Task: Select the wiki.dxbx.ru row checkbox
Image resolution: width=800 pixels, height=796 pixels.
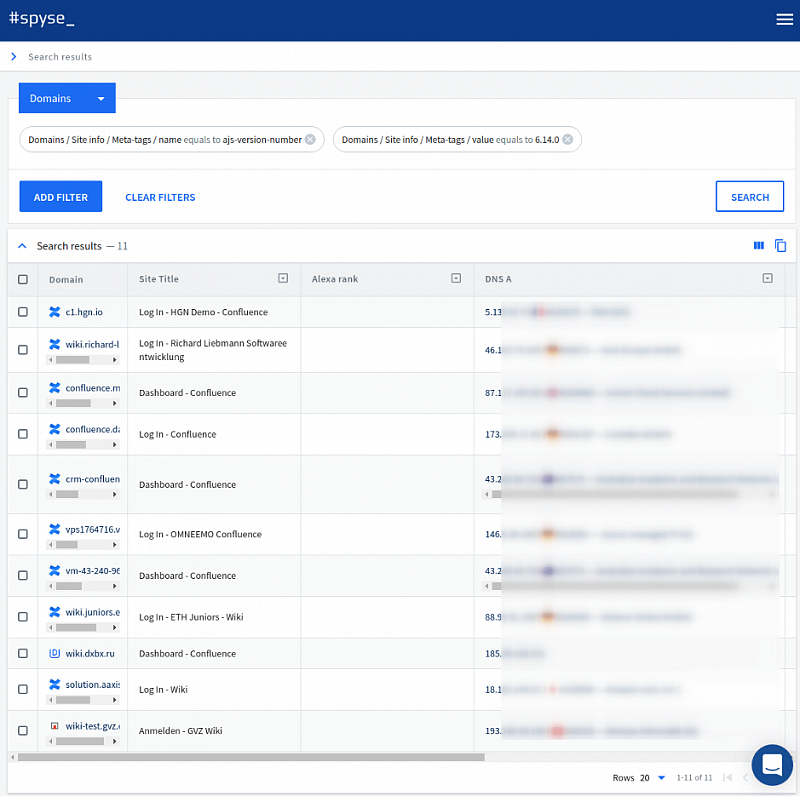Action: (x=23, y=653)
